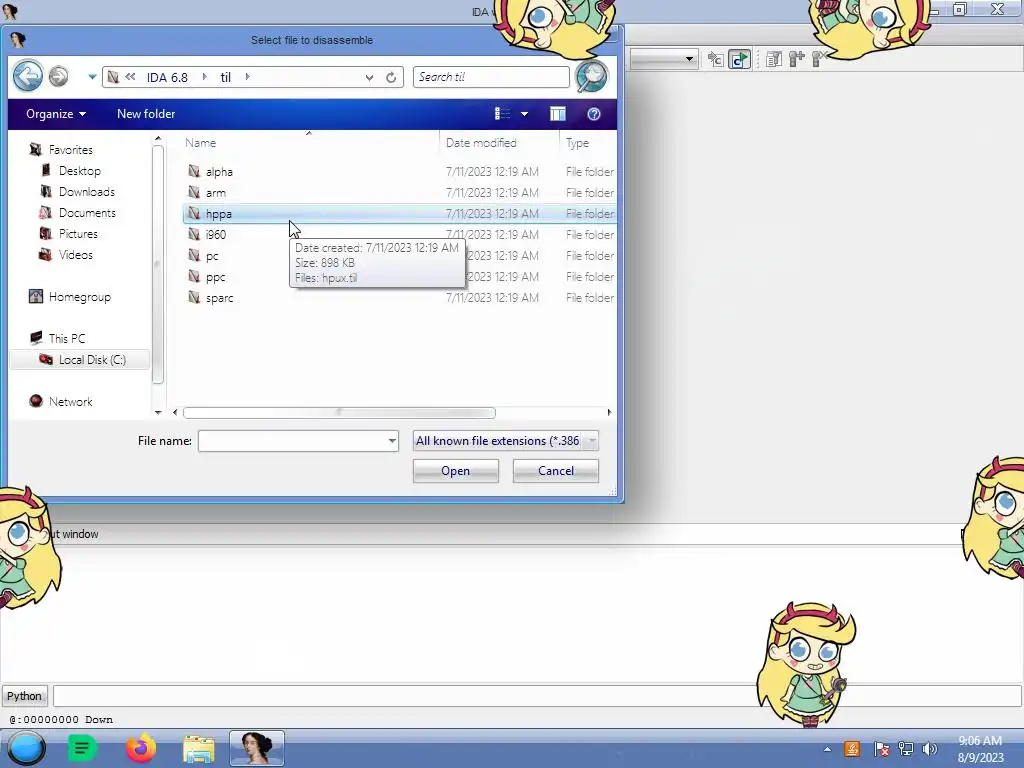
Task: Focus the 'Search til' box
Action: tap(491, 77)
